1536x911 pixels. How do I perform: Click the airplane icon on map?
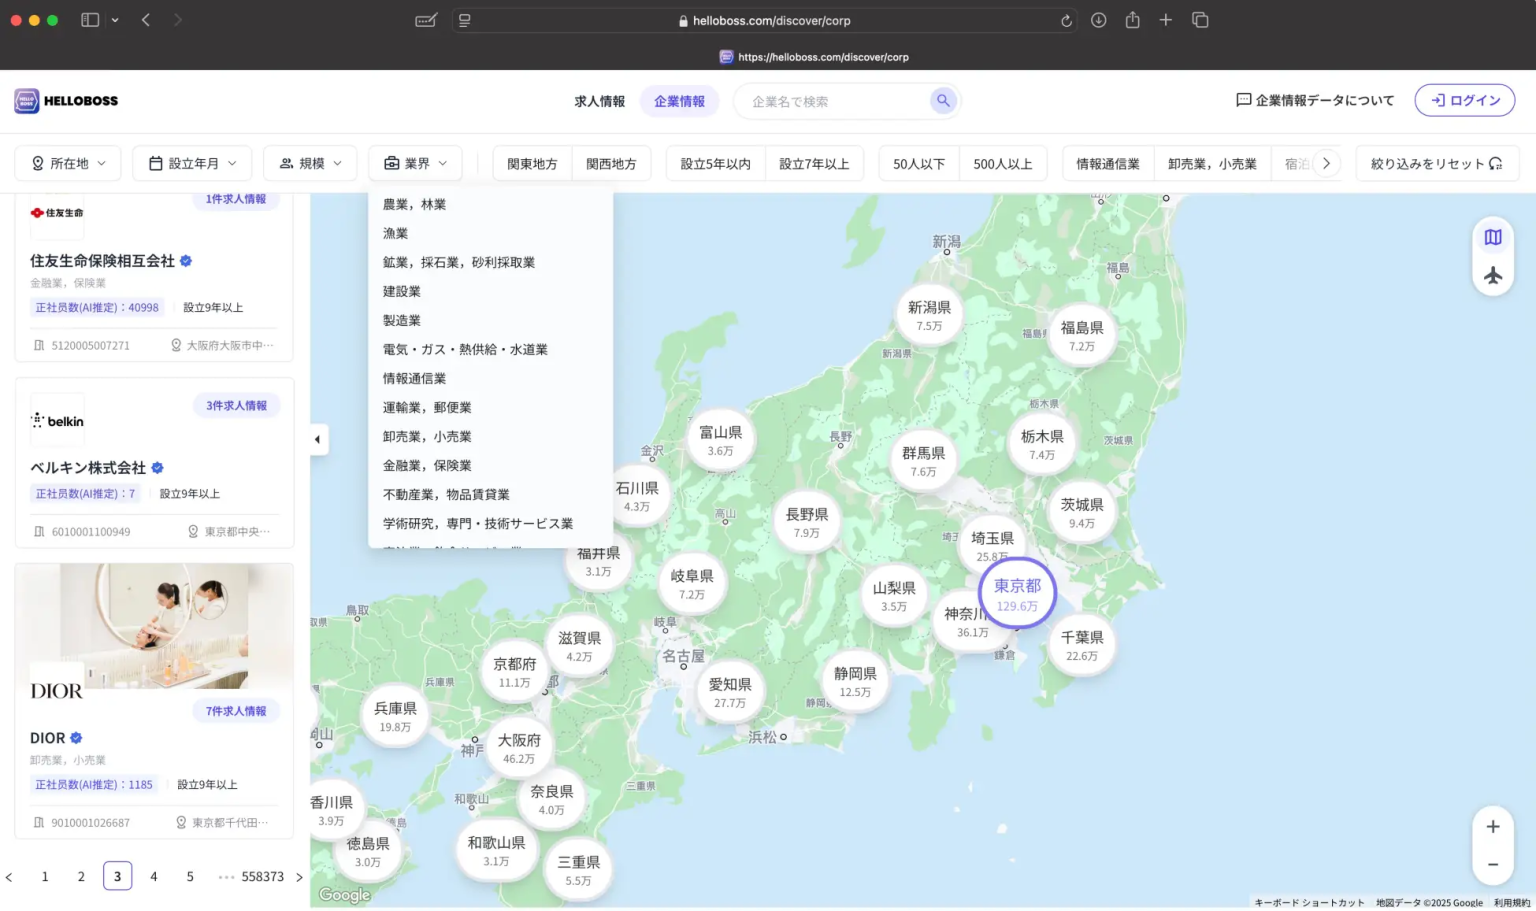[1492, 275]
